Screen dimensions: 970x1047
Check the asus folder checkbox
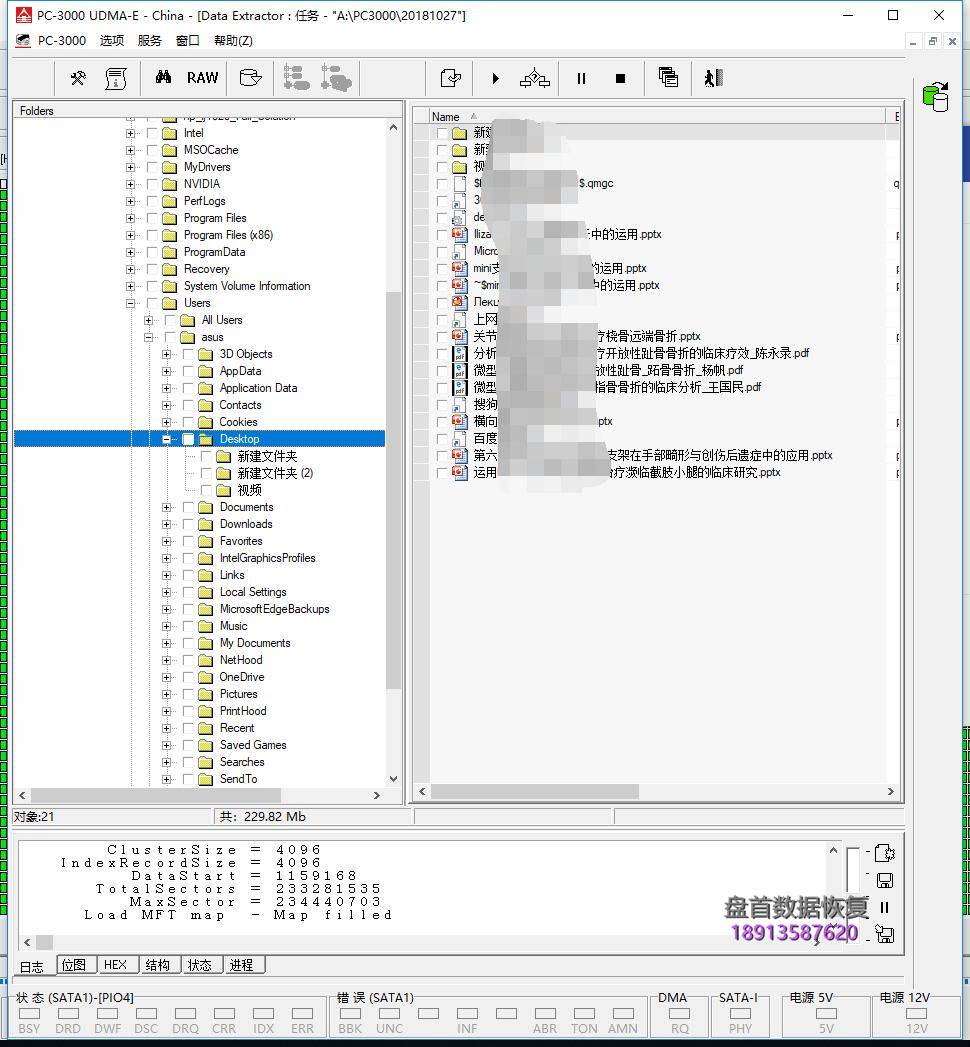(170, 337)
